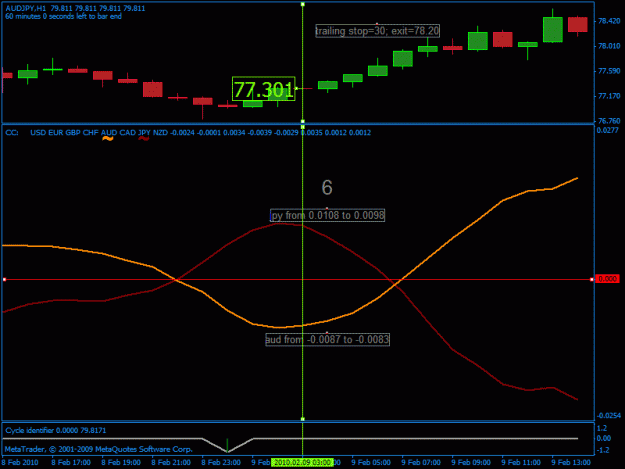This screenshot has height=469, width=625.
Task: Select the number 6 text object
Action: click(x=327, y=187)
